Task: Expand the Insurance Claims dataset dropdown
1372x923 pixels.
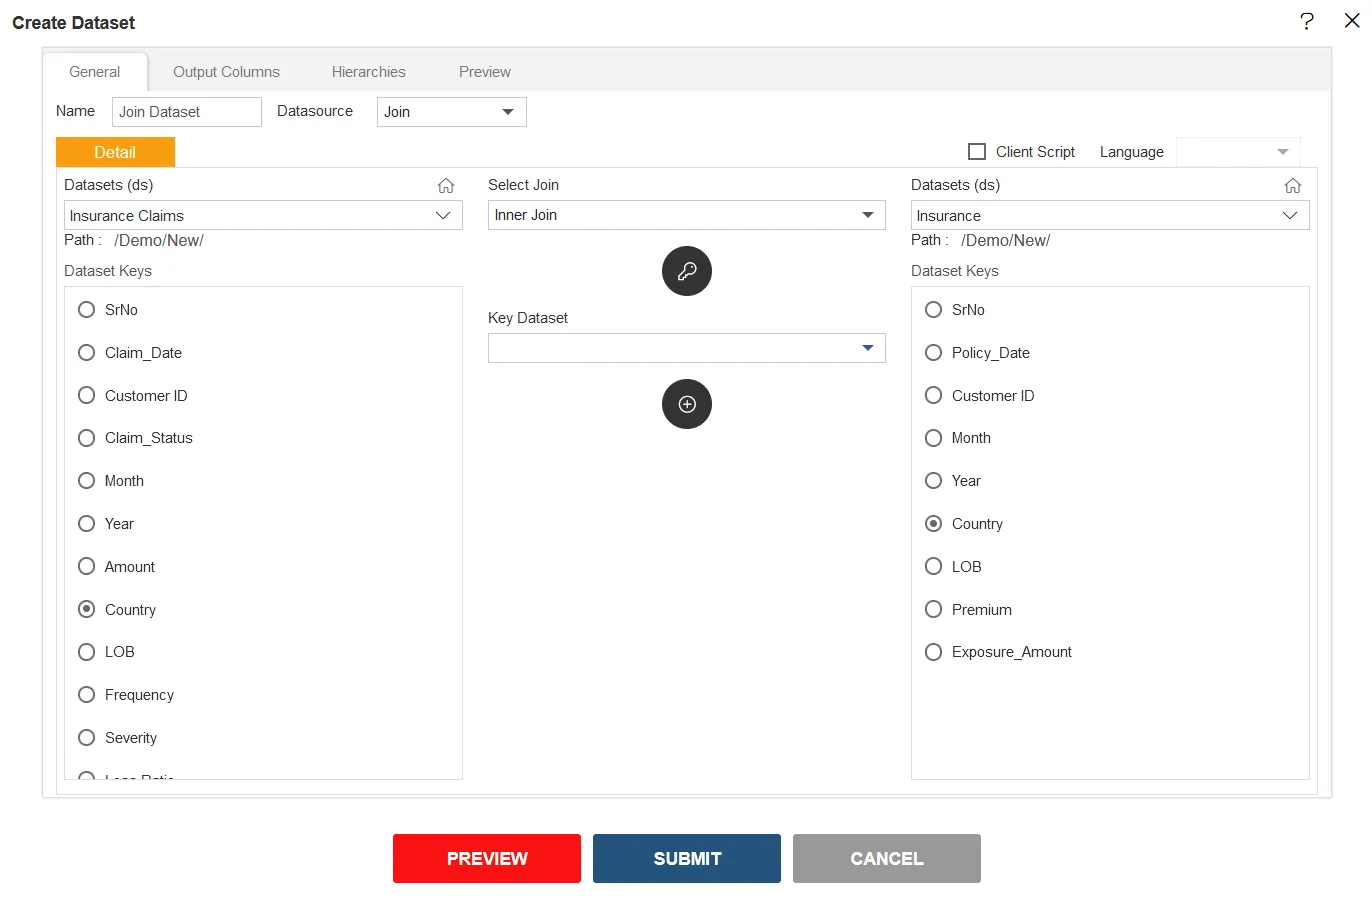Action: (x=263, y=216)
